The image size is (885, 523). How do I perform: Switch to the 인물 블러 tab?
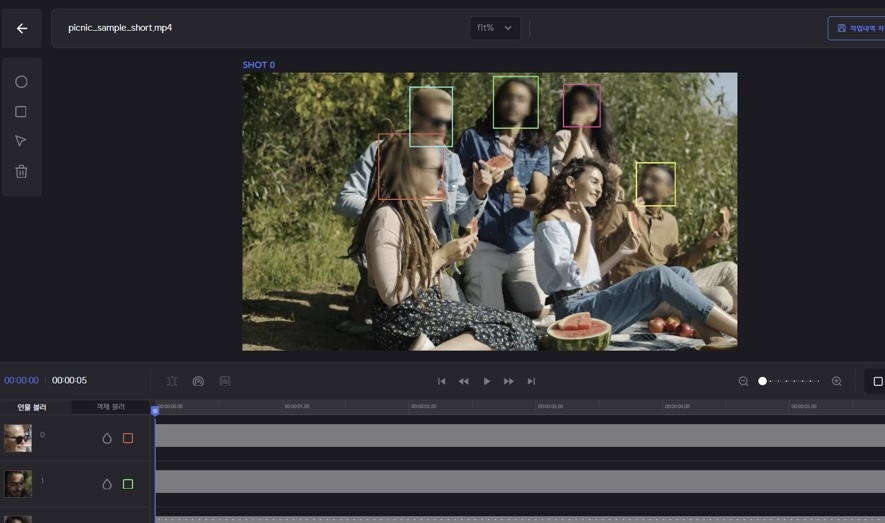pos(32,407)
